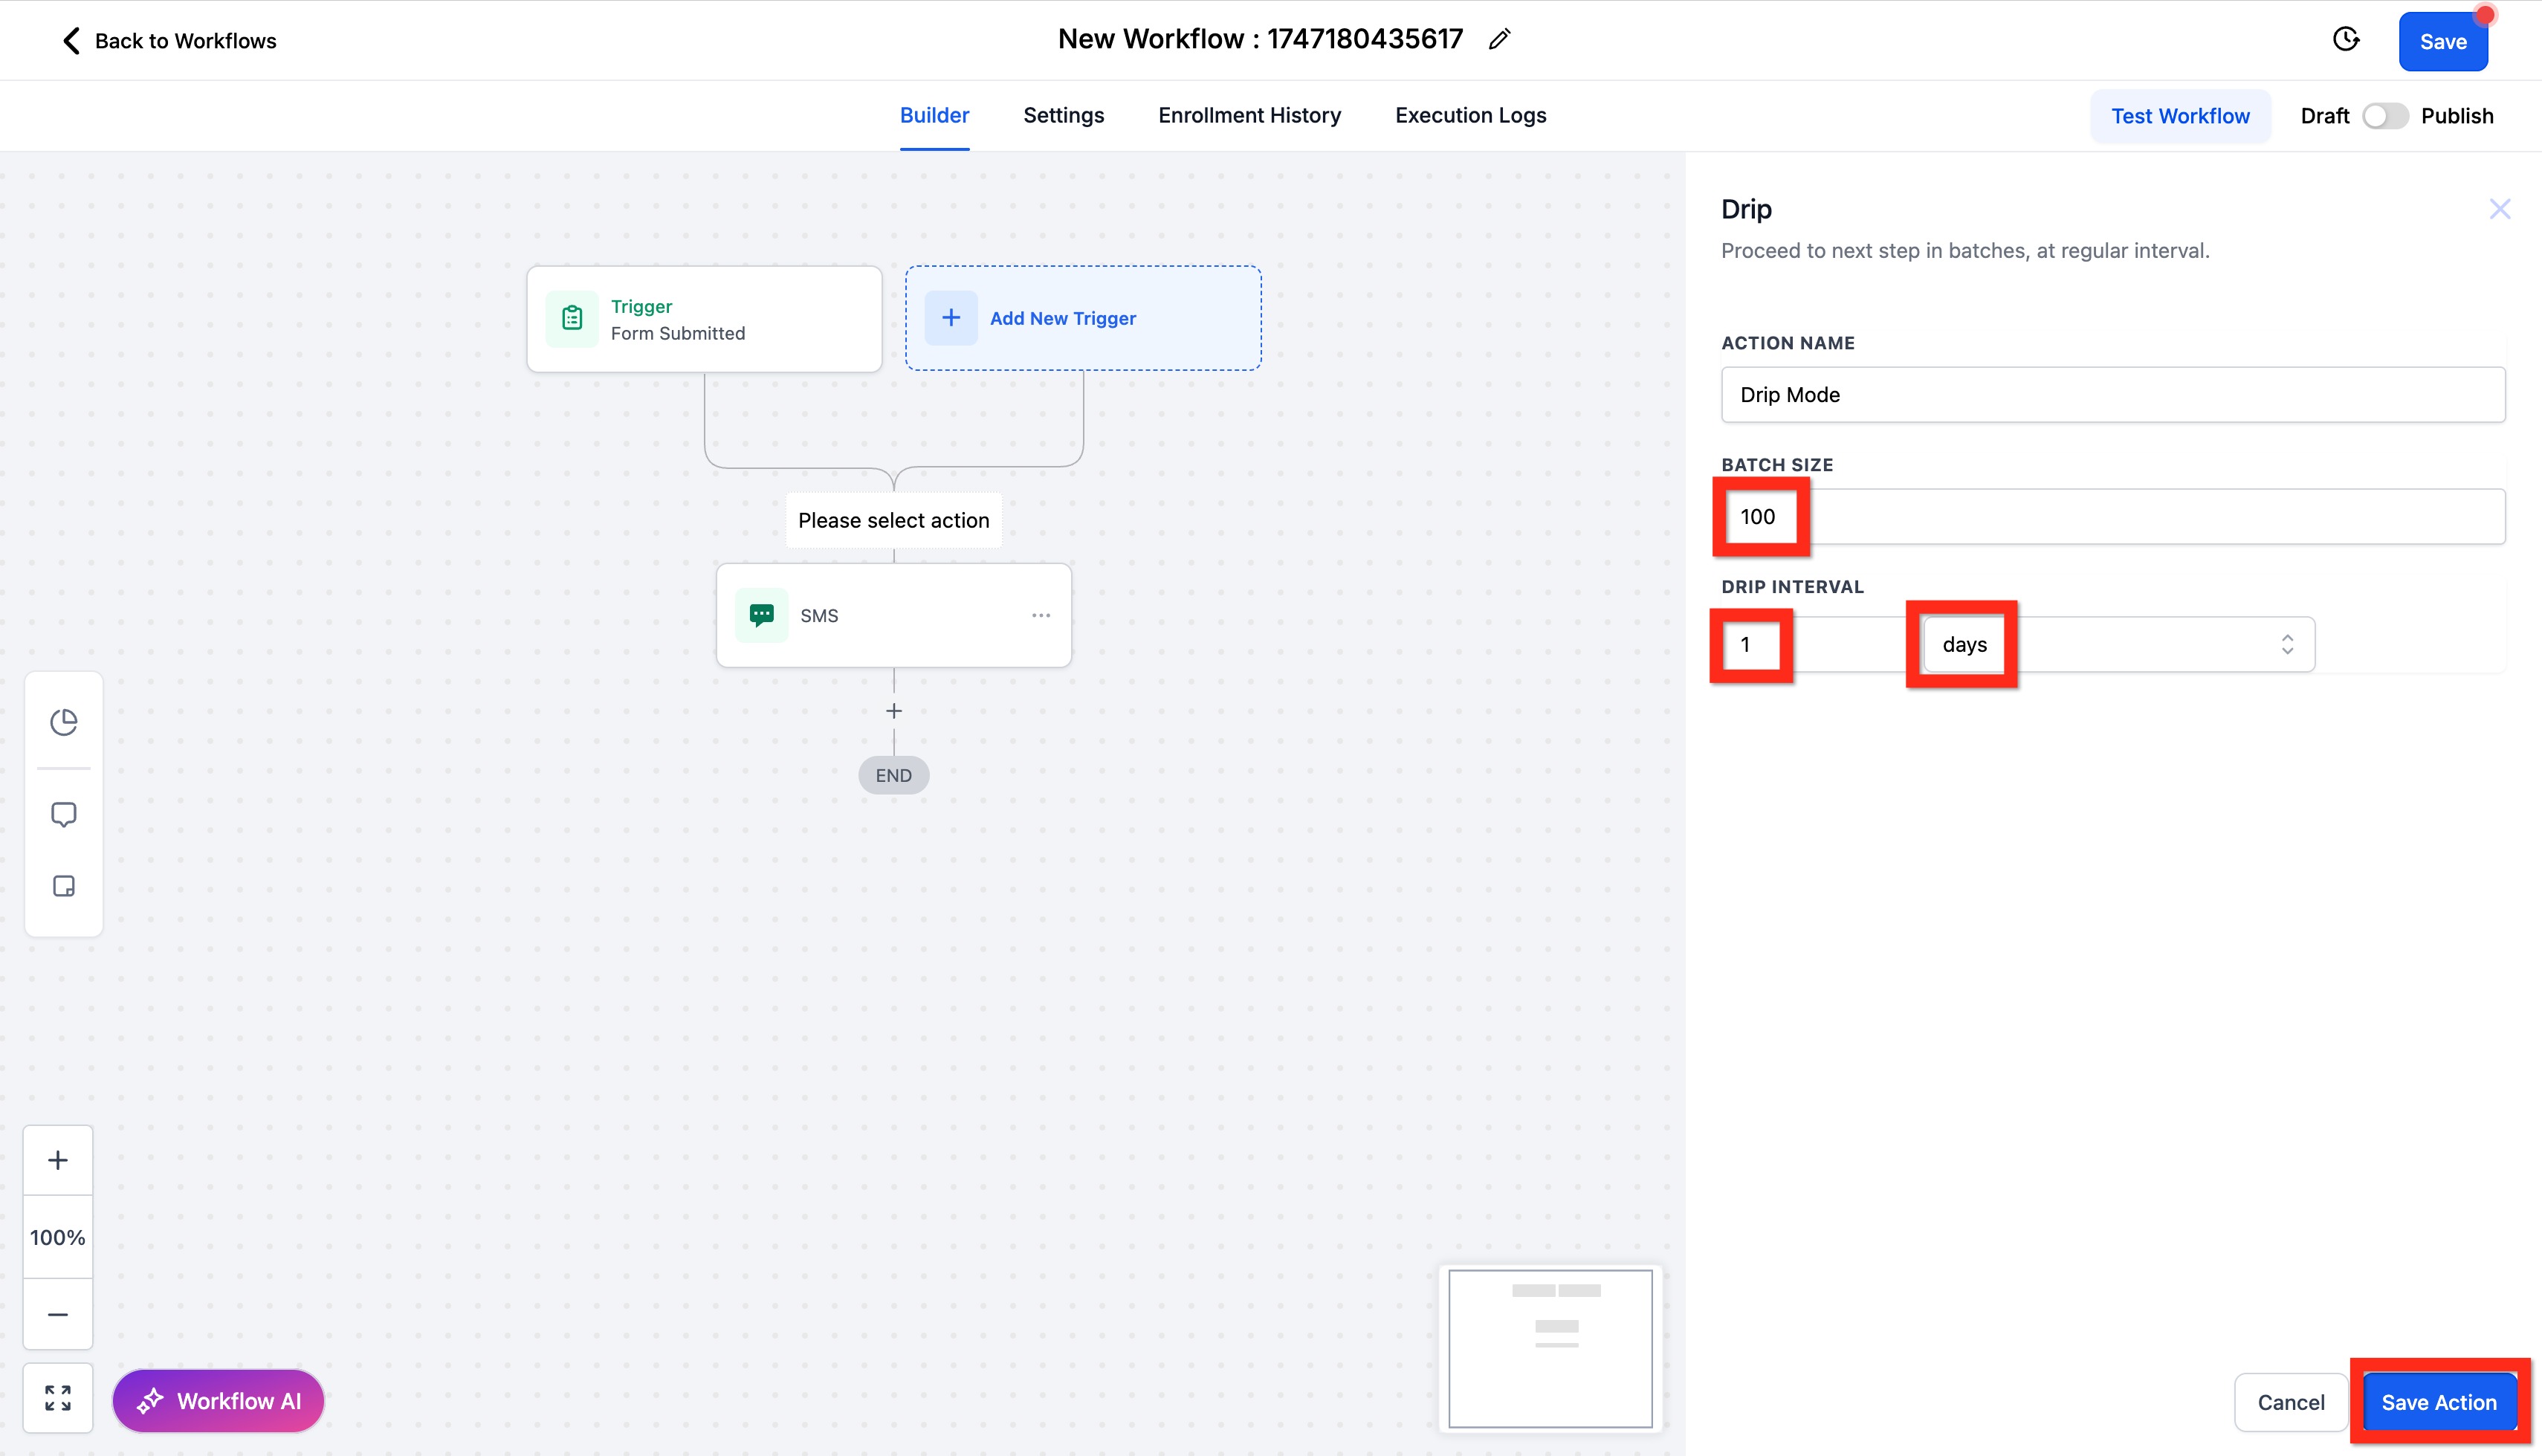Click the stats pie chart icon in sidebar
The image size is (2542, 1456).
tap(64, 722)
